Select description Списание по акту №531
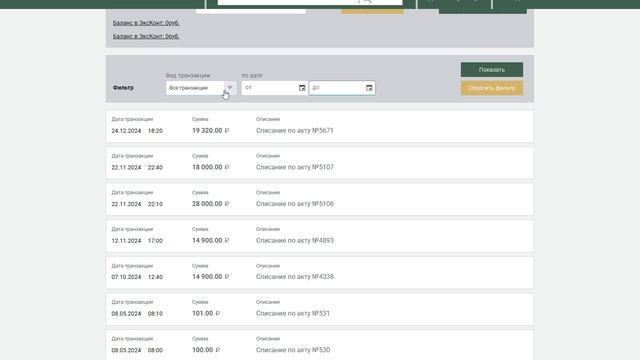The height and width of the screenshot is (360, 640). [293, 313]
